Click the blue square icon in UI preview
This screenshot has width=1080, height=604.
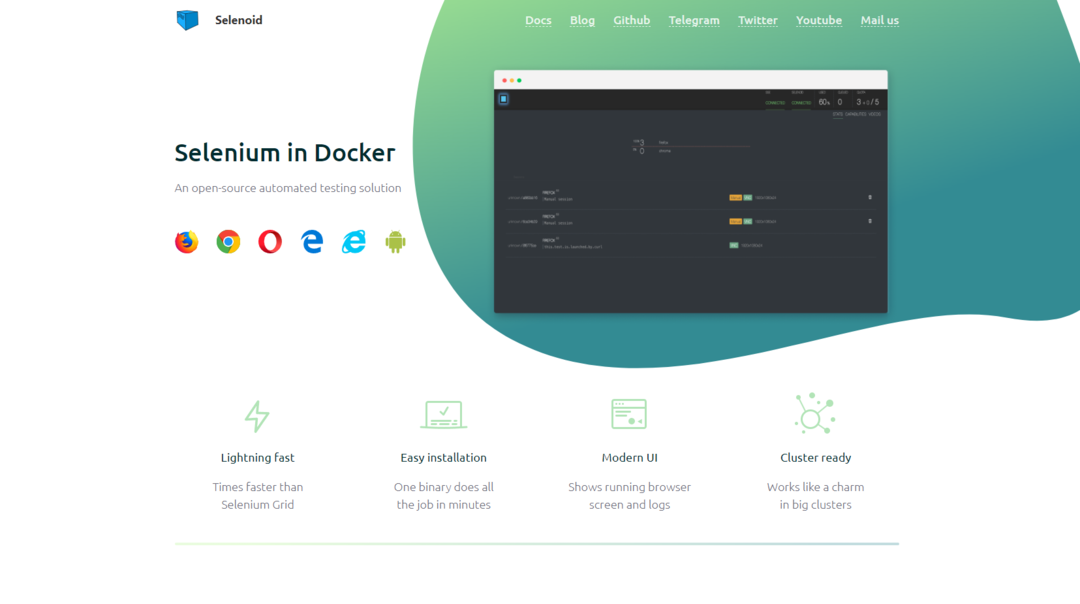coord(503,99)
